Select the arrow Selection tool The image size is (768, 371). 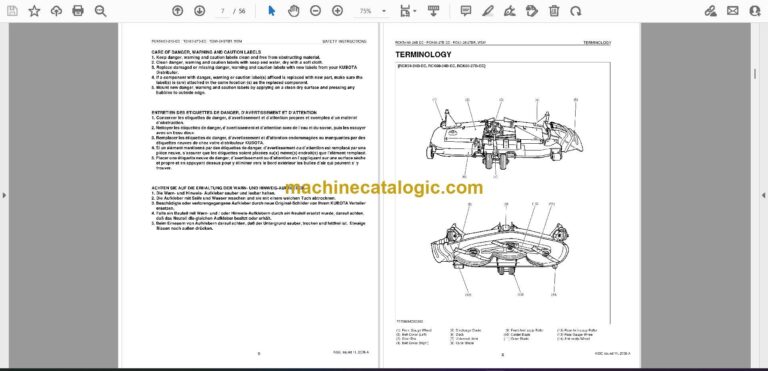[x=272, y=11]
